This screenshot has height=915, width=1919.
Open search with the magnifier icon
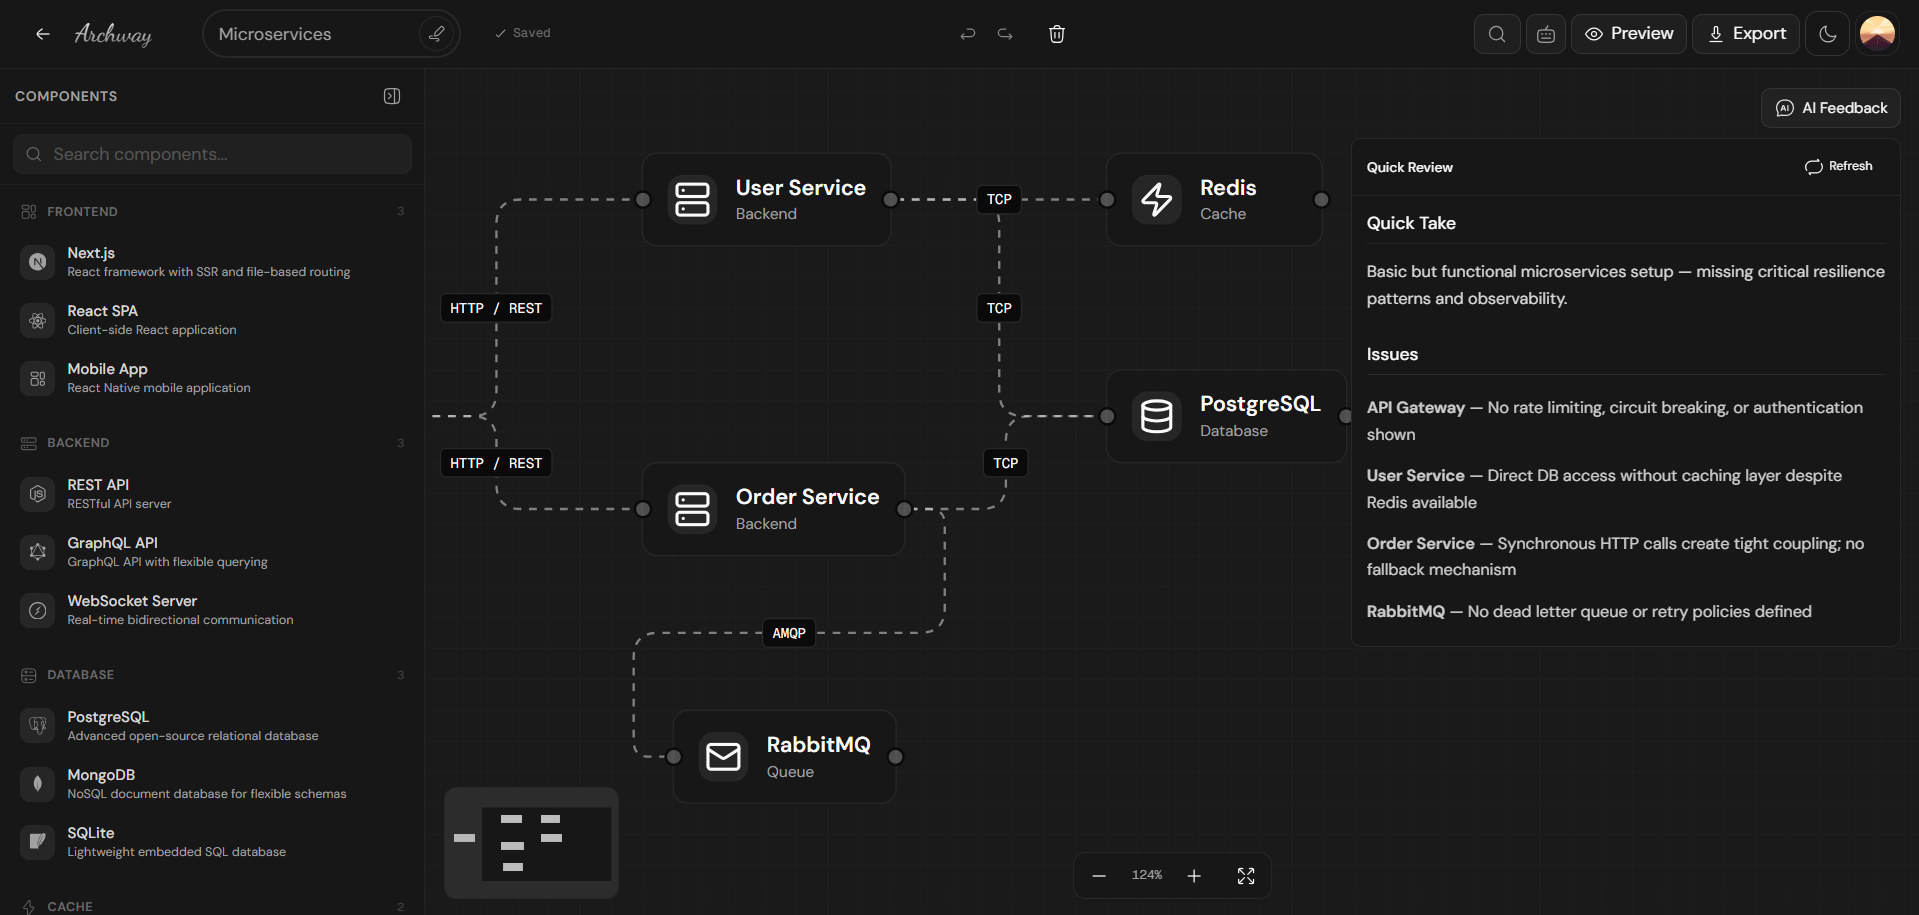[x=1497, y=34]
